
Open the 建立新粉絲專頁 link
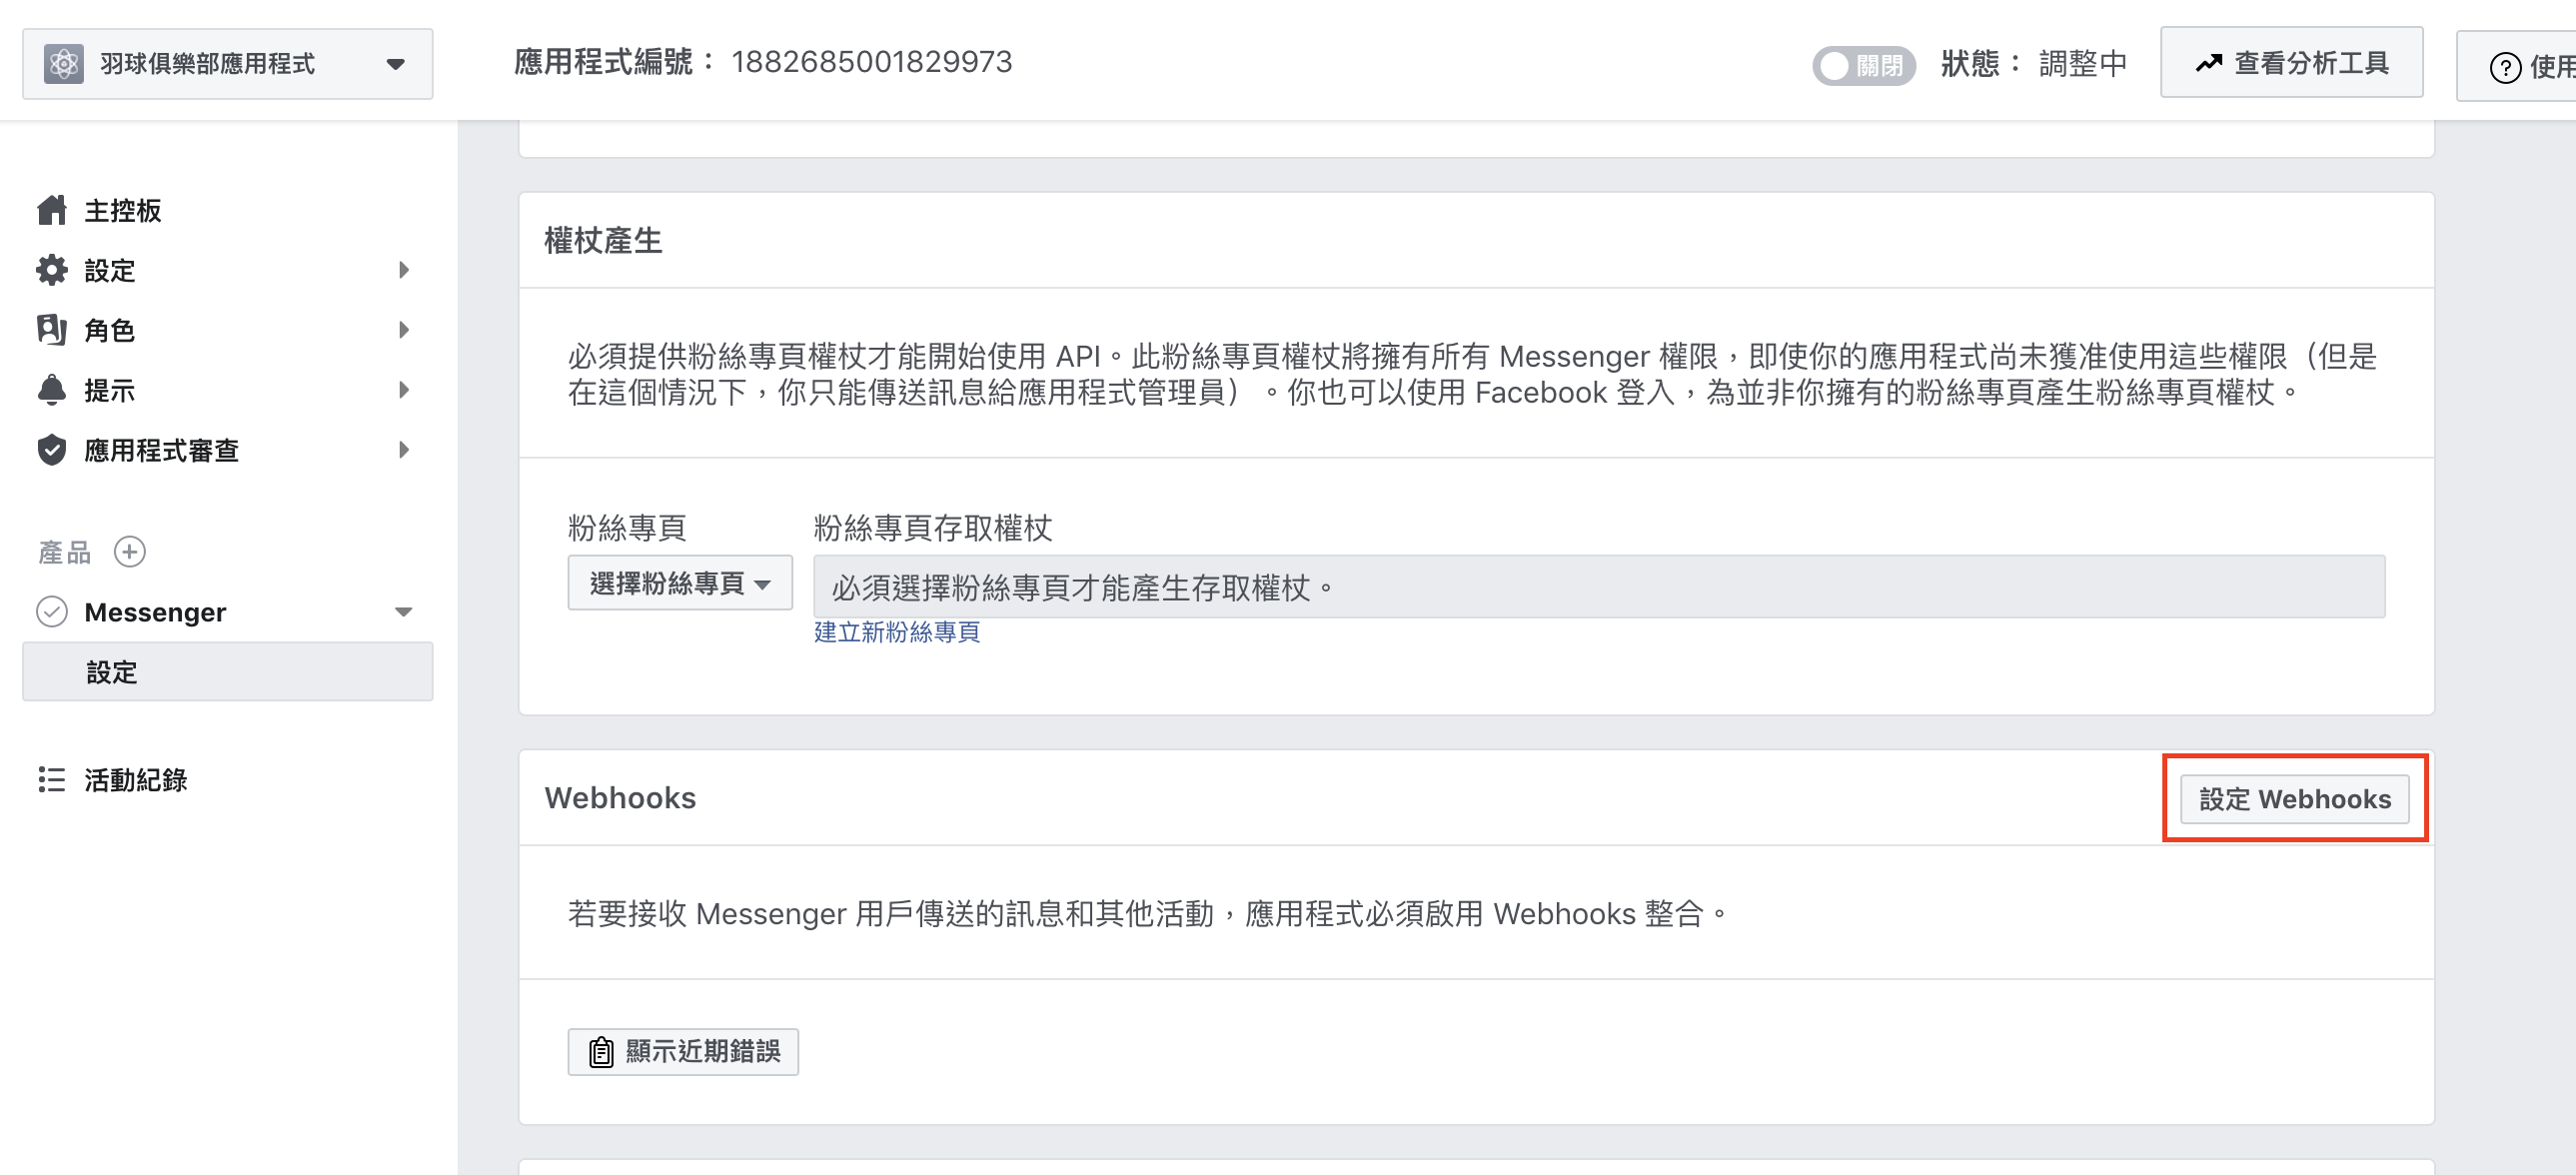896,632
